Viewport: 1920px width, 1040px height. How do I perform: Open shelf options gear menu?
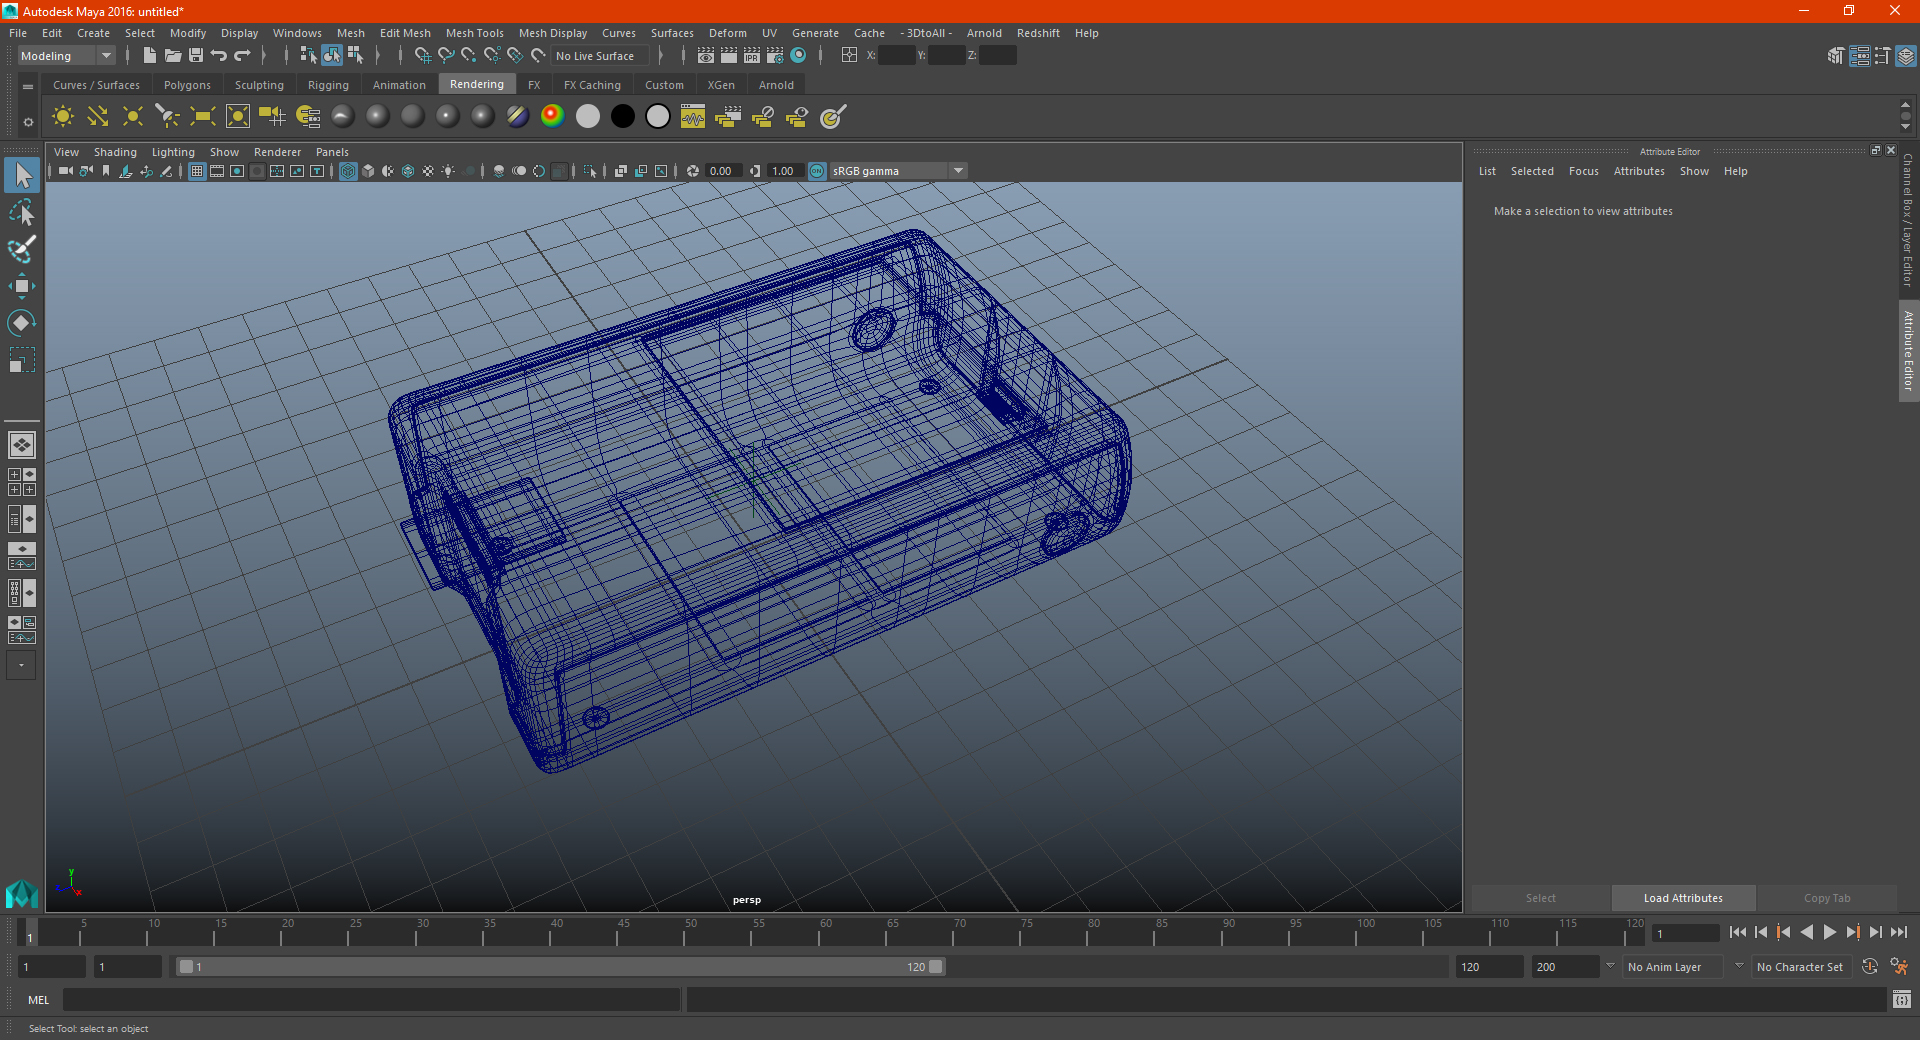(28, 122)
